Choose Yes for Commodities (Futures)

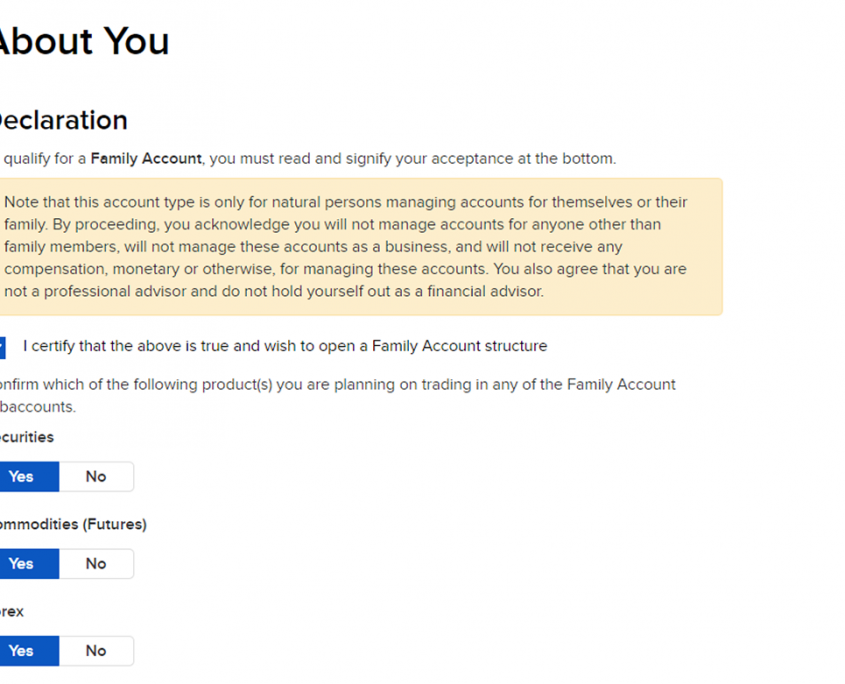click(x=22, y=564)
